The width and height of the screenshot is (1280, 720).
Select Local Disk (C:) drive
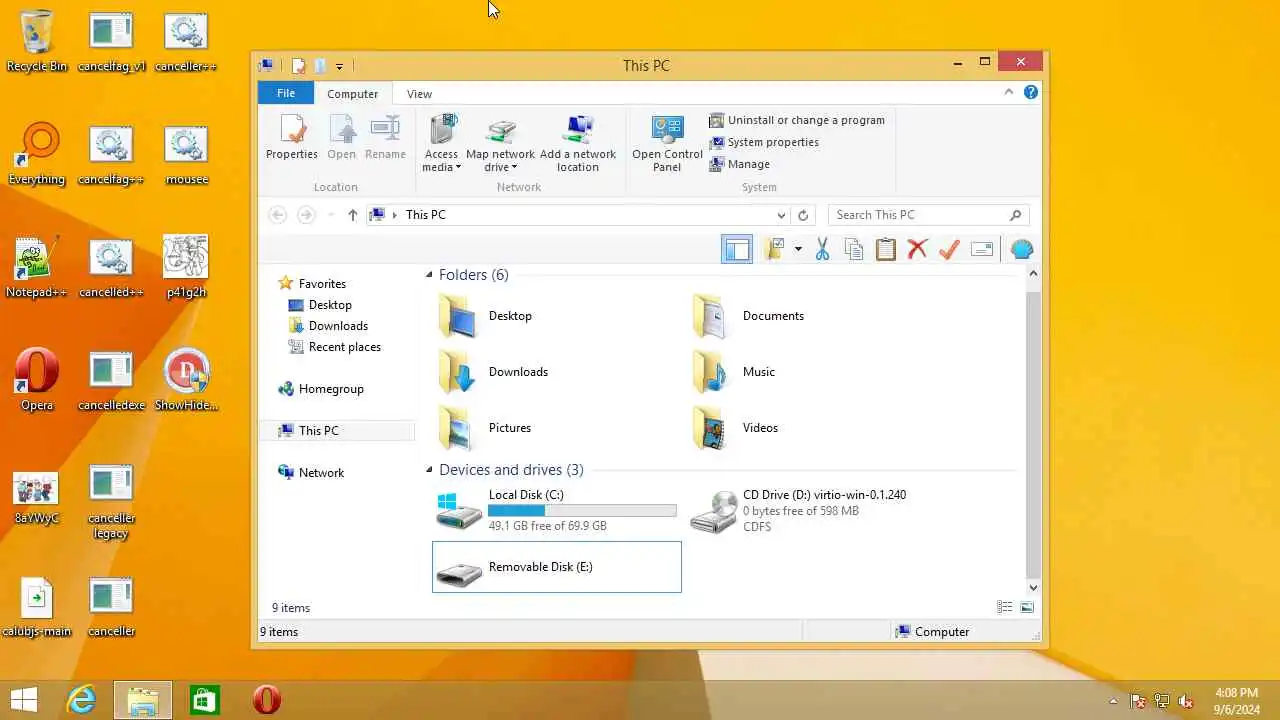(x=557, y=510)
